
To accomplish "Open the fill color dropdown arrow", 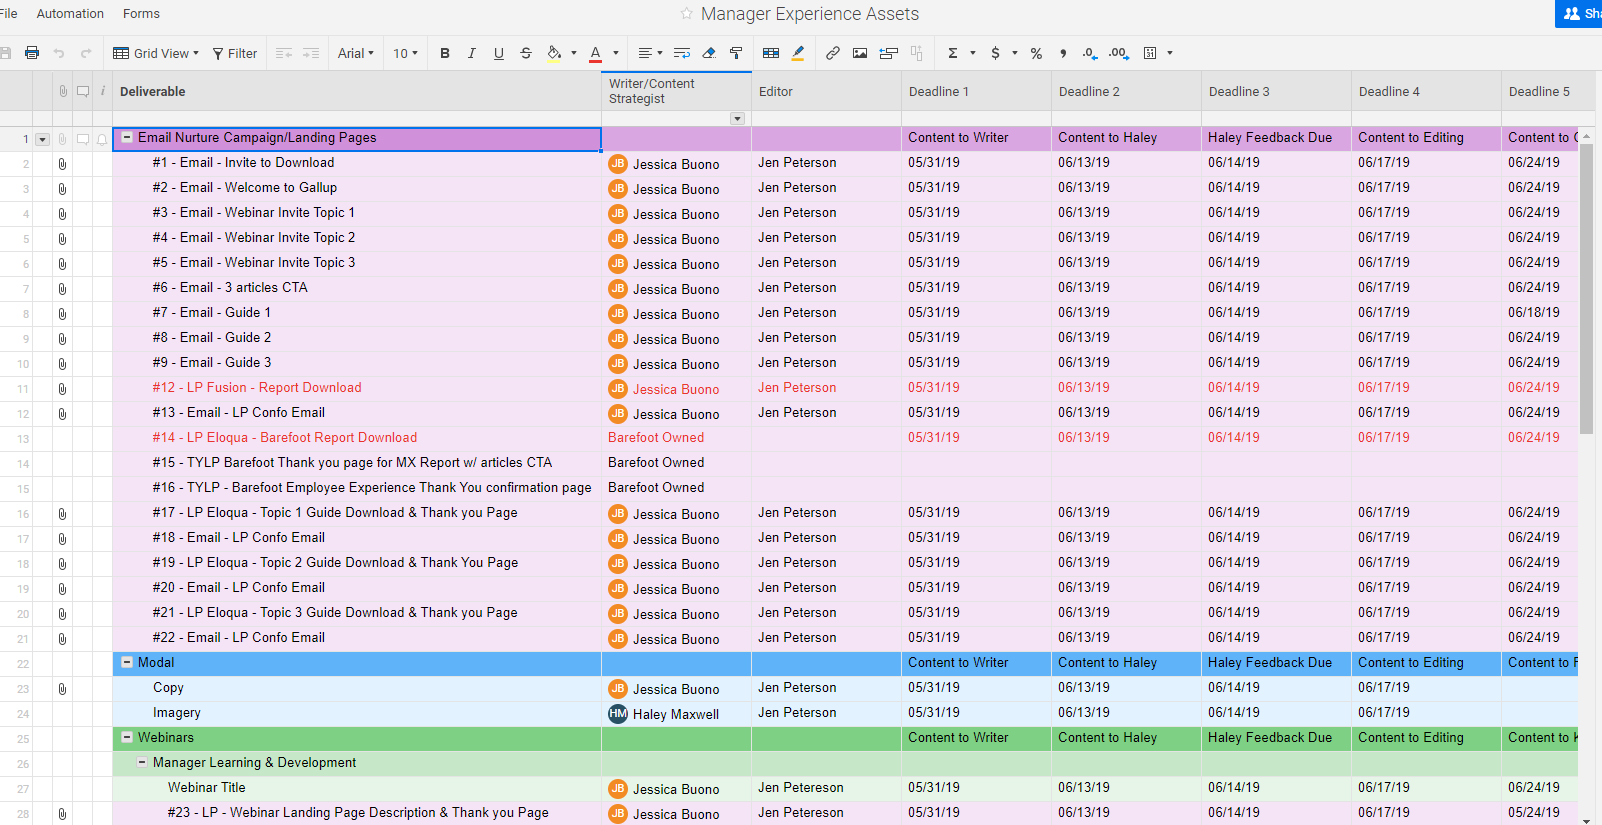I will (574, 53).
